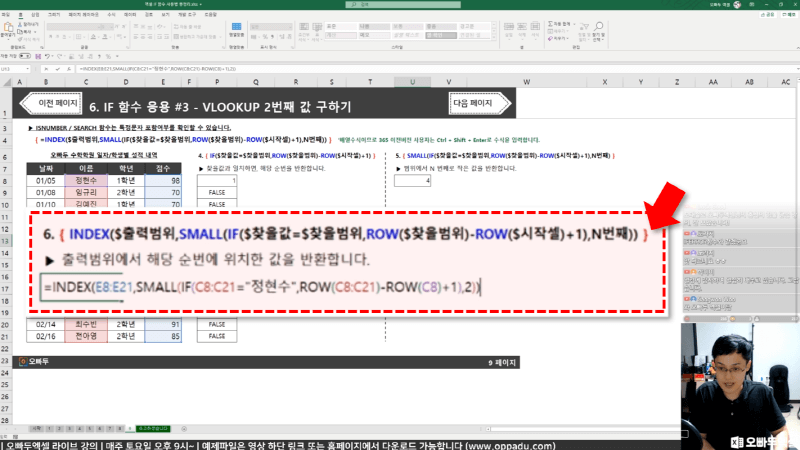Open the Insert (삽입) ribbon tab
This screenshot has height=450, width=800.
tap(35, 15)
